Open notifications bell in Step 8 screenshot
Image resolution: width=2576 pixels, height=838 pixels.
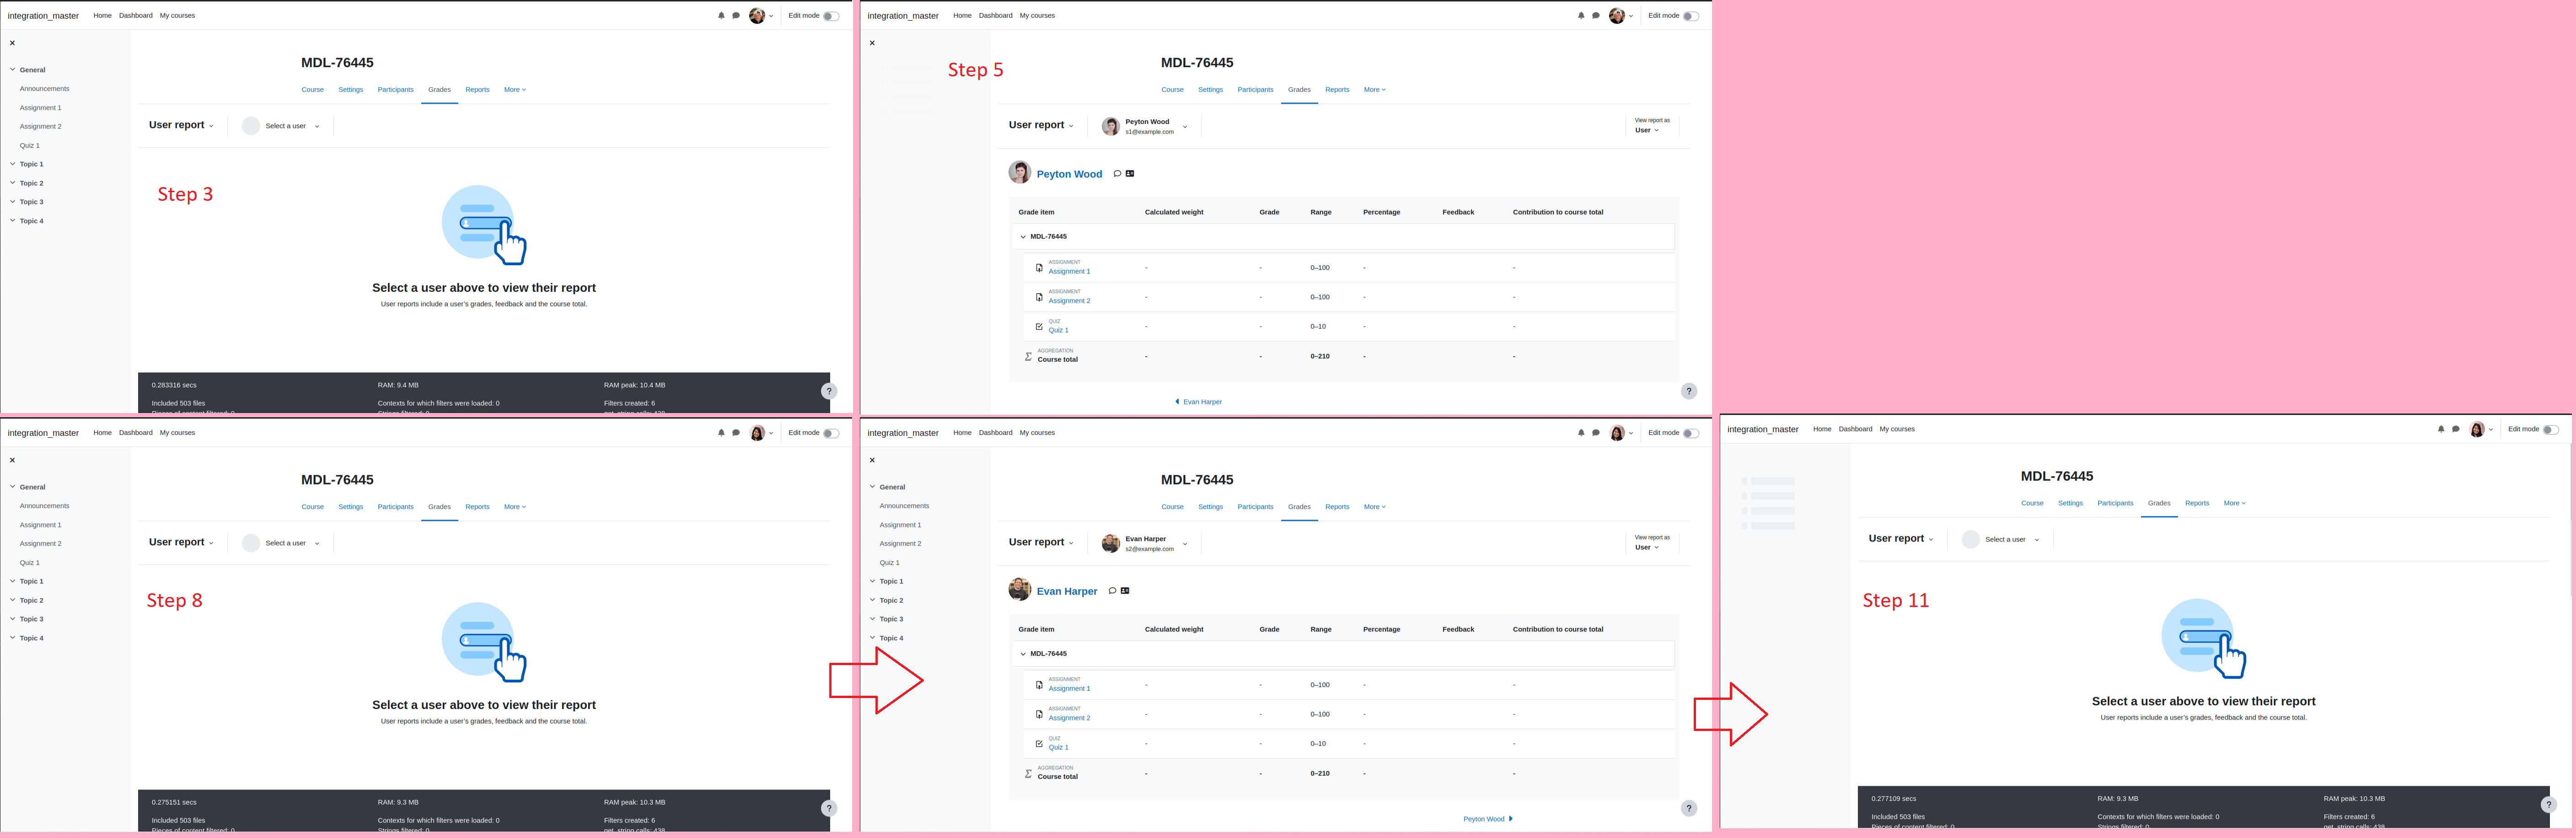[721, 433]
